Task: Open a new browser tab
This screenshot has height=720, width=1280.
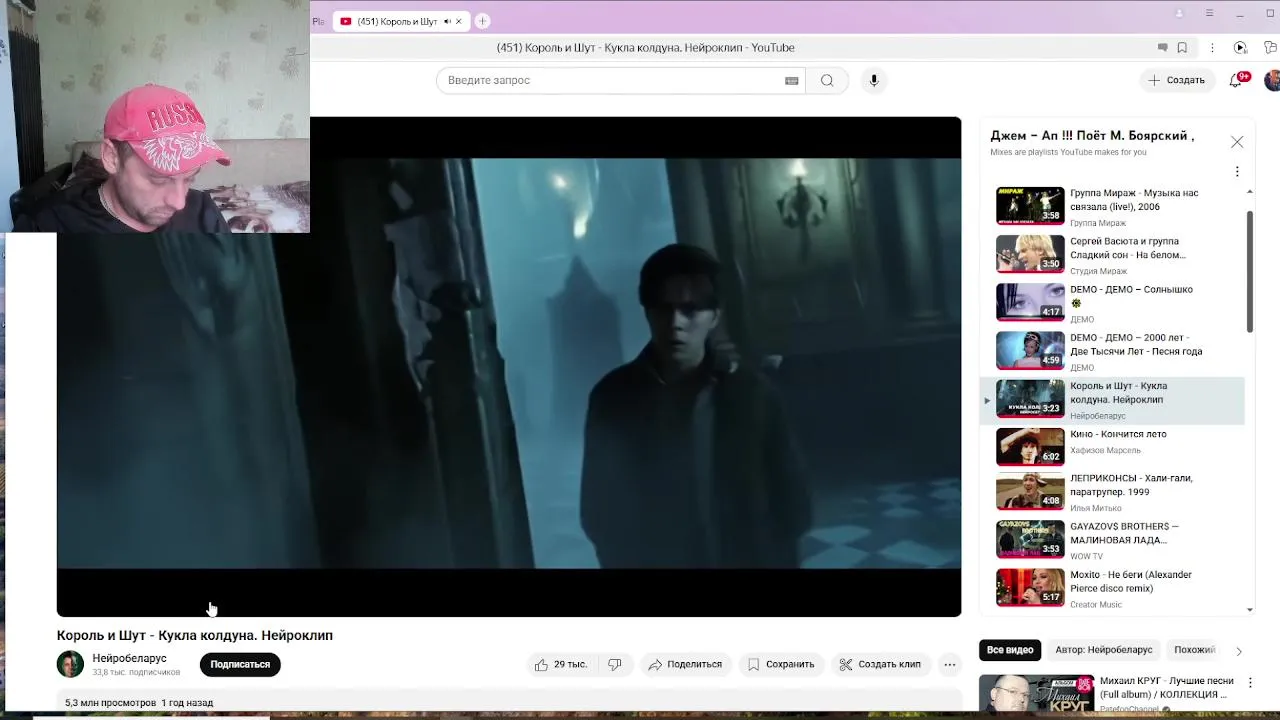Action: click(482, 21)
